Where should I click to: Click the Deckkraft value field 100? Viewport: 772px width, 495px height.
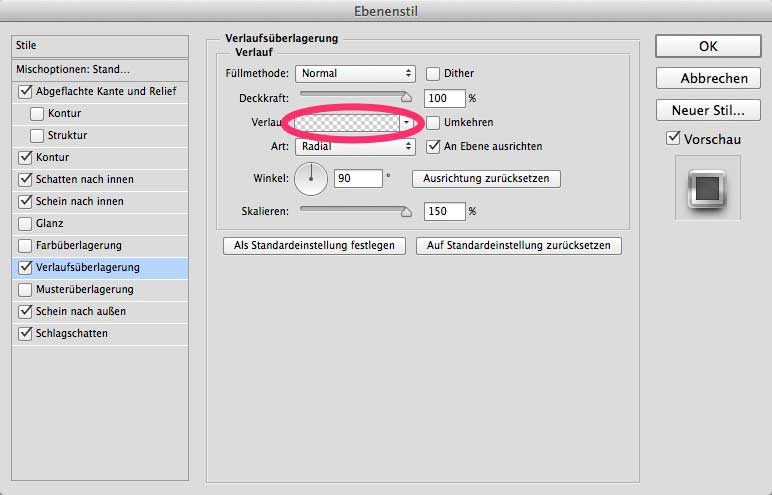445,99
